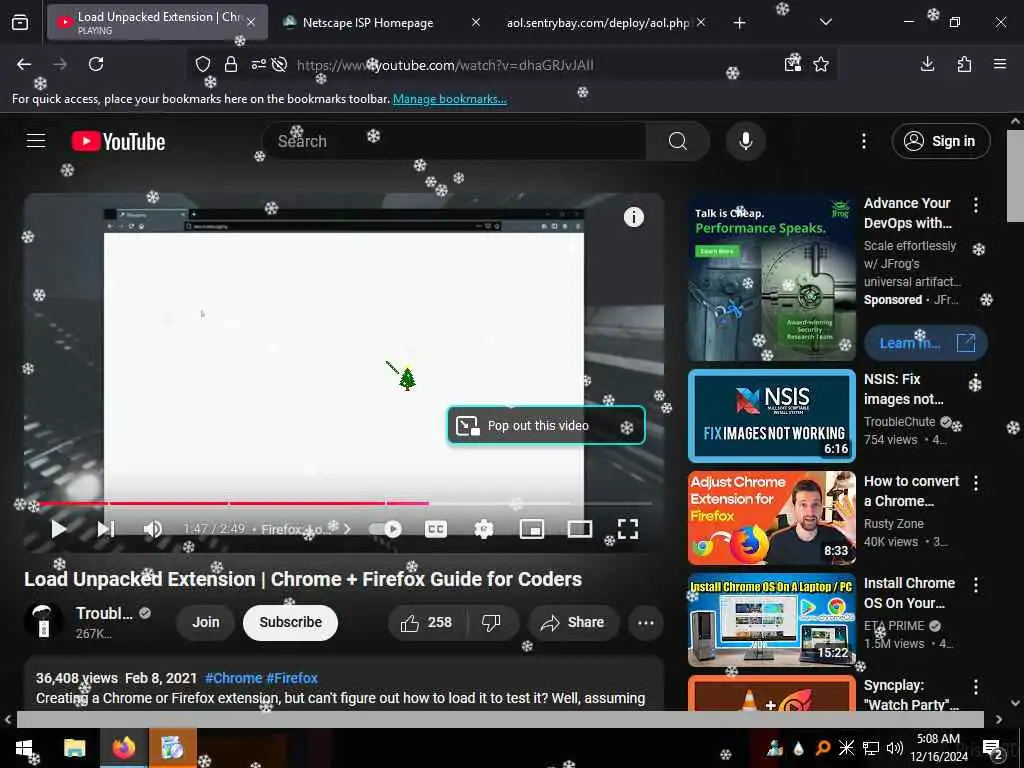
Task: Toggle closed captions CC
Action: [436, 529]
